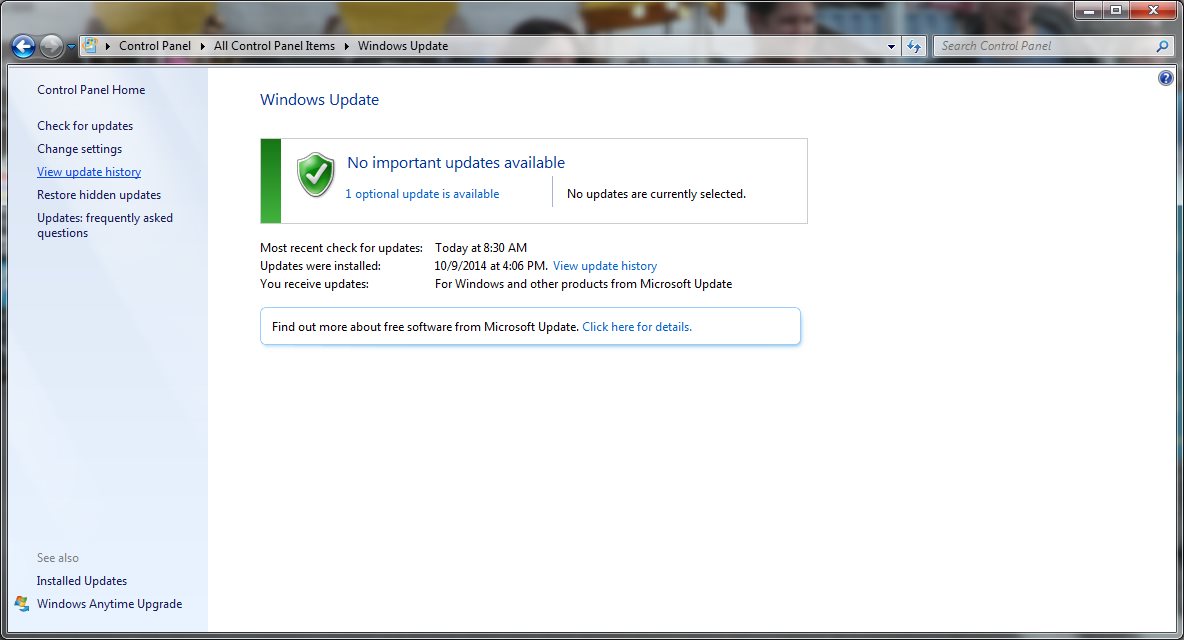This screenshot has height=640, width=1184.
Task: Open Change settings
Action: (x=79, y=149)
